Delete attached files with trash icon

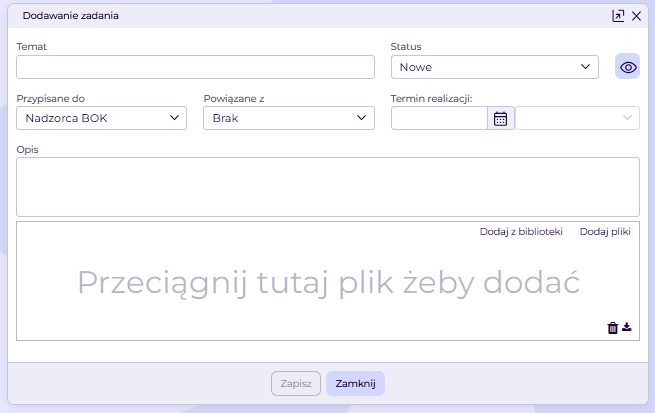pos(612,328)
